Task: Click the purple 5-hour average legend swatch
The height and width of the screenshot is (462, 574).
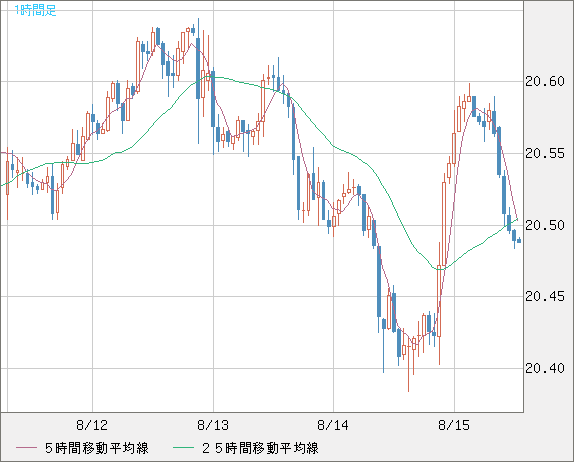Action: (x=26, y=448)
